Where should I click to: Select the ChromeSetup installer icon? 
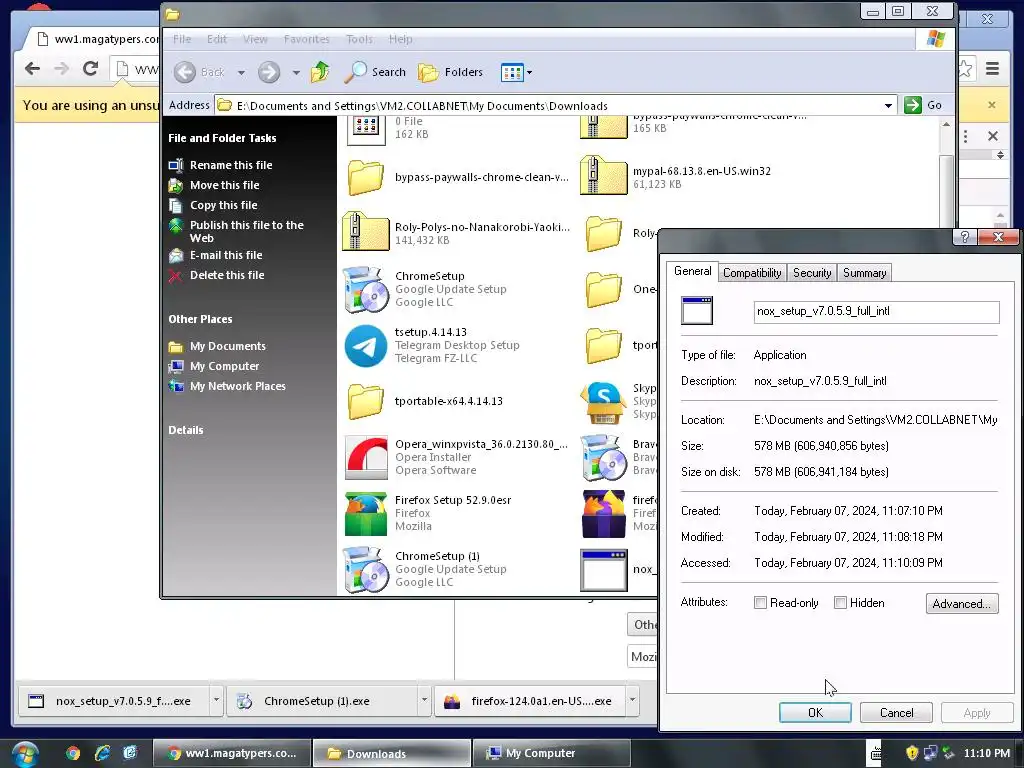point(366,289)
